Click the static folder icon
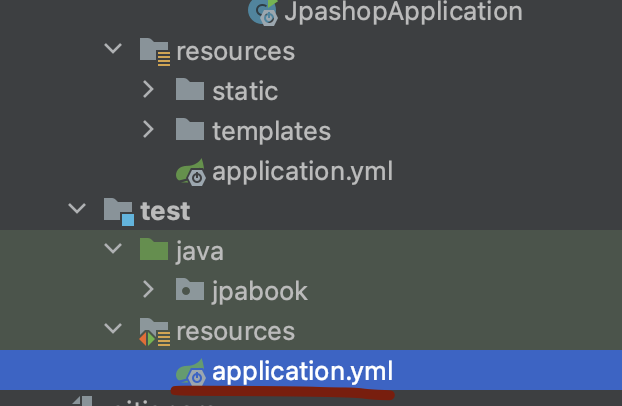622x406 pixels. [190, 90]
